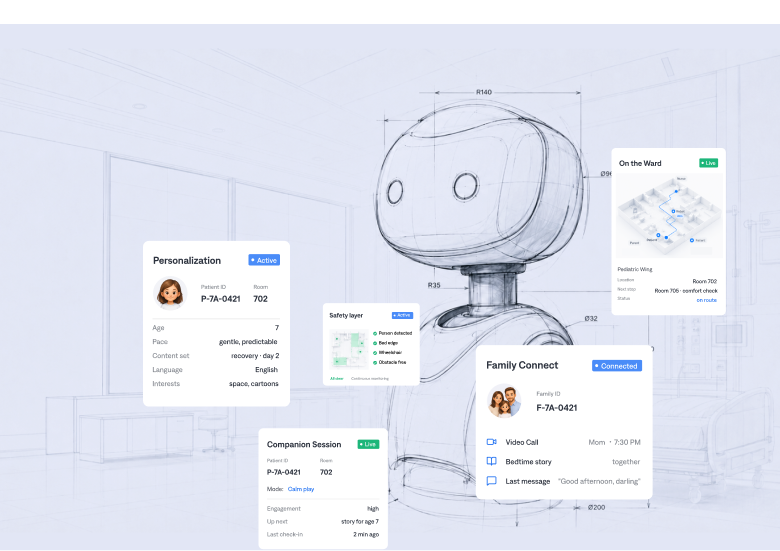The width and height of the screenshot is (780, 551).
Task: Click the Person detected green check
Action: [x=375, y=333]
